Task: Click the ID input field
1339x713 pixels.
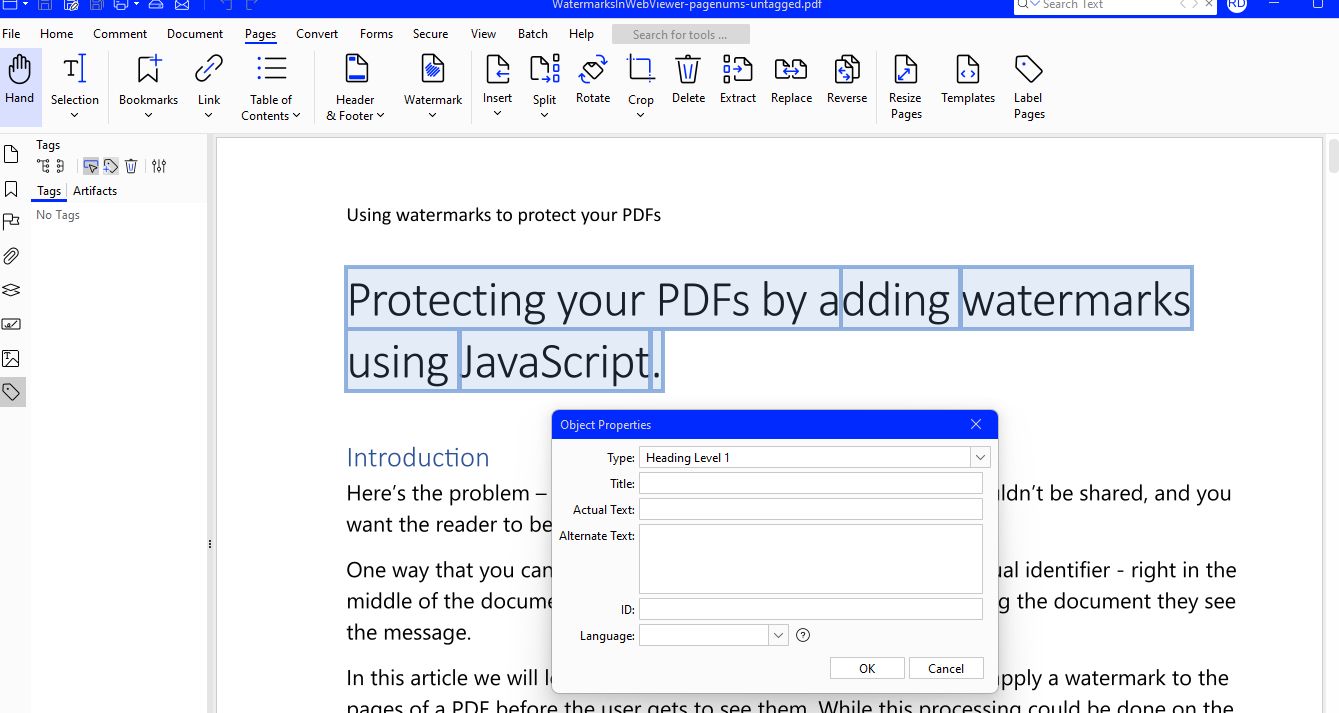Action: (811, 609)
